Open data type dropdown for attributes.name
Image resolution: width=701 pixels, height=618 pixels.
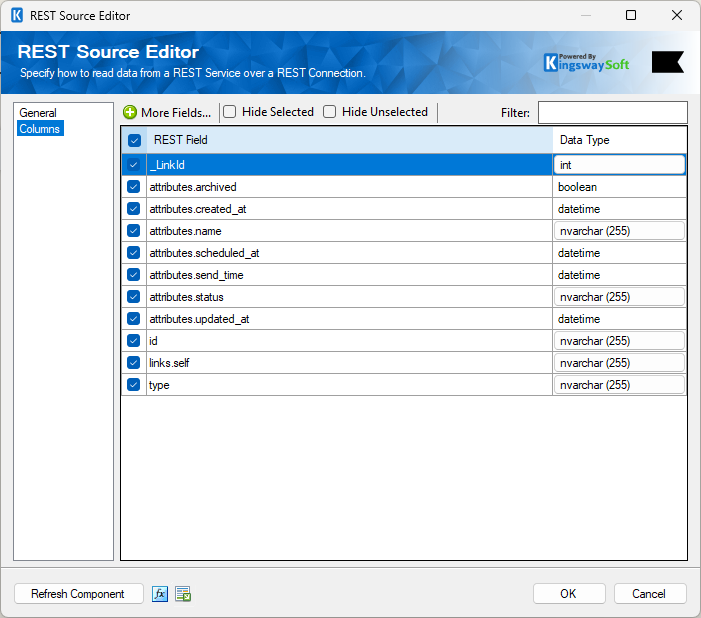click(619, 231)
